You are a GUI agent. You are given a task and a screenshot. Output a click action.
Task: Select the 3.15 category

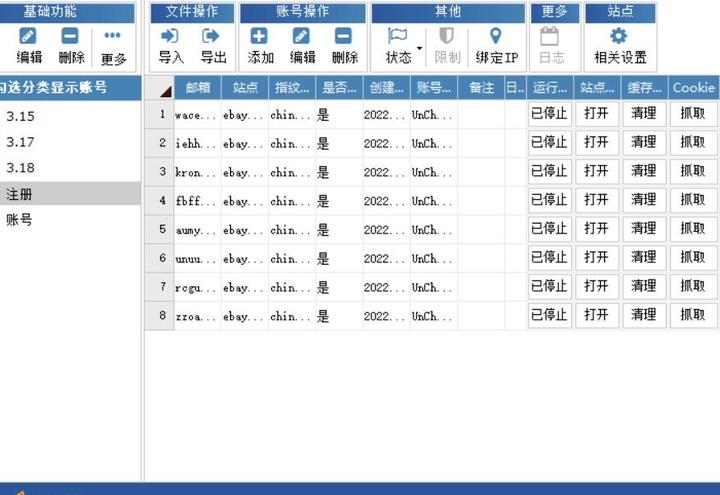(x=21, y=117)
